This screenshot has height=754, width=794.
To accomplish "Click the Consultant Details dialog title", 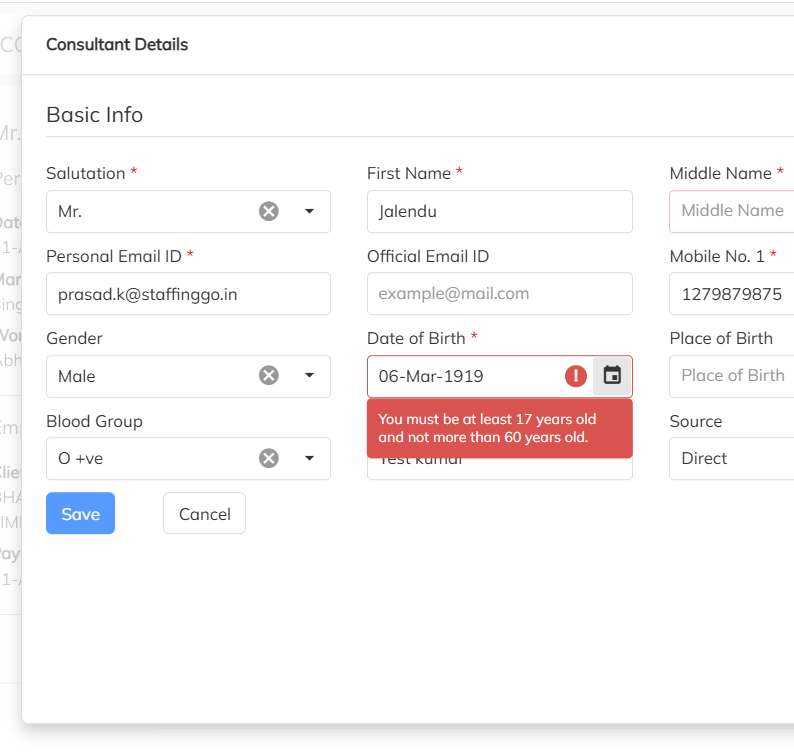I will [x=117, y=44].
